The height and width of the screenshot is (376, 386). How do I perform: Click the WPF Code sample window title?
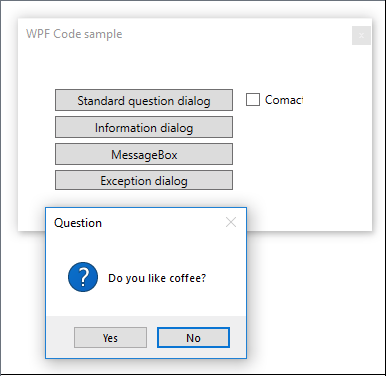74,34
